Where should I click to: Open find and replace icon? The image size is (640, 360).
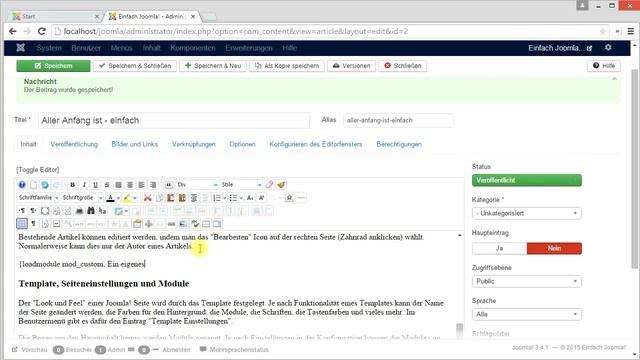(x=102, y=211)
